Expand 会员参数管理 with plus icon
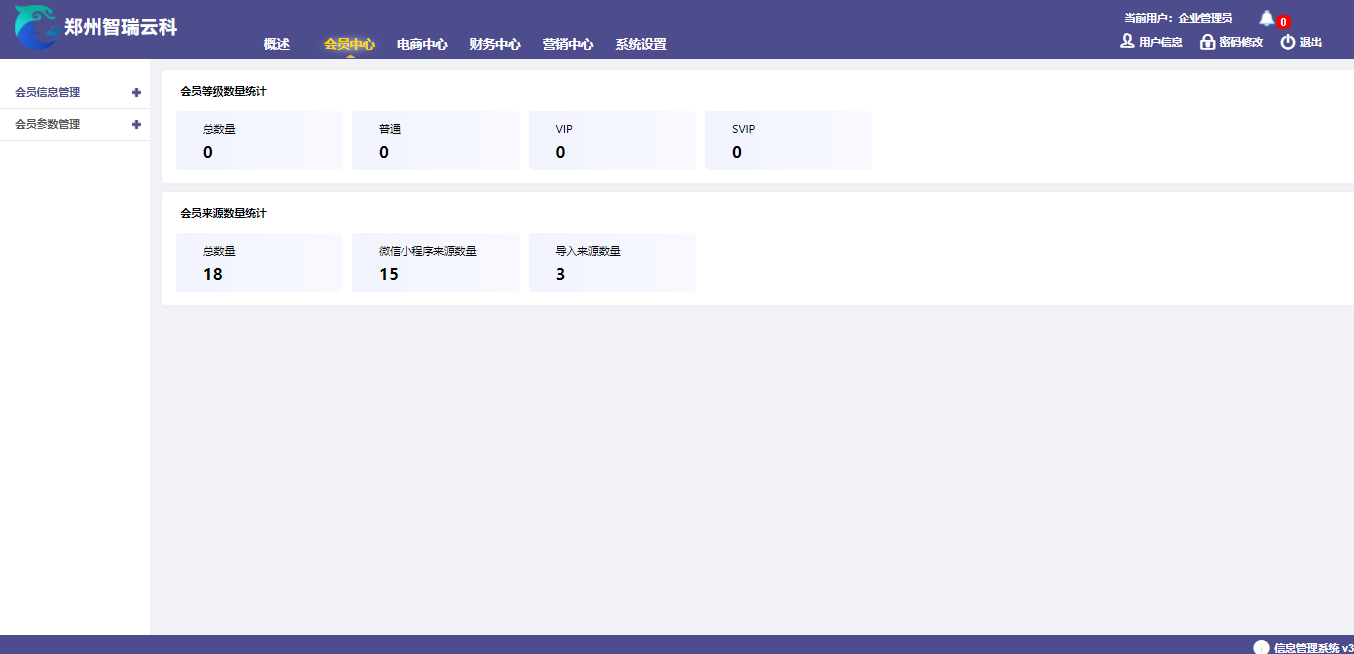 (136, 124)
